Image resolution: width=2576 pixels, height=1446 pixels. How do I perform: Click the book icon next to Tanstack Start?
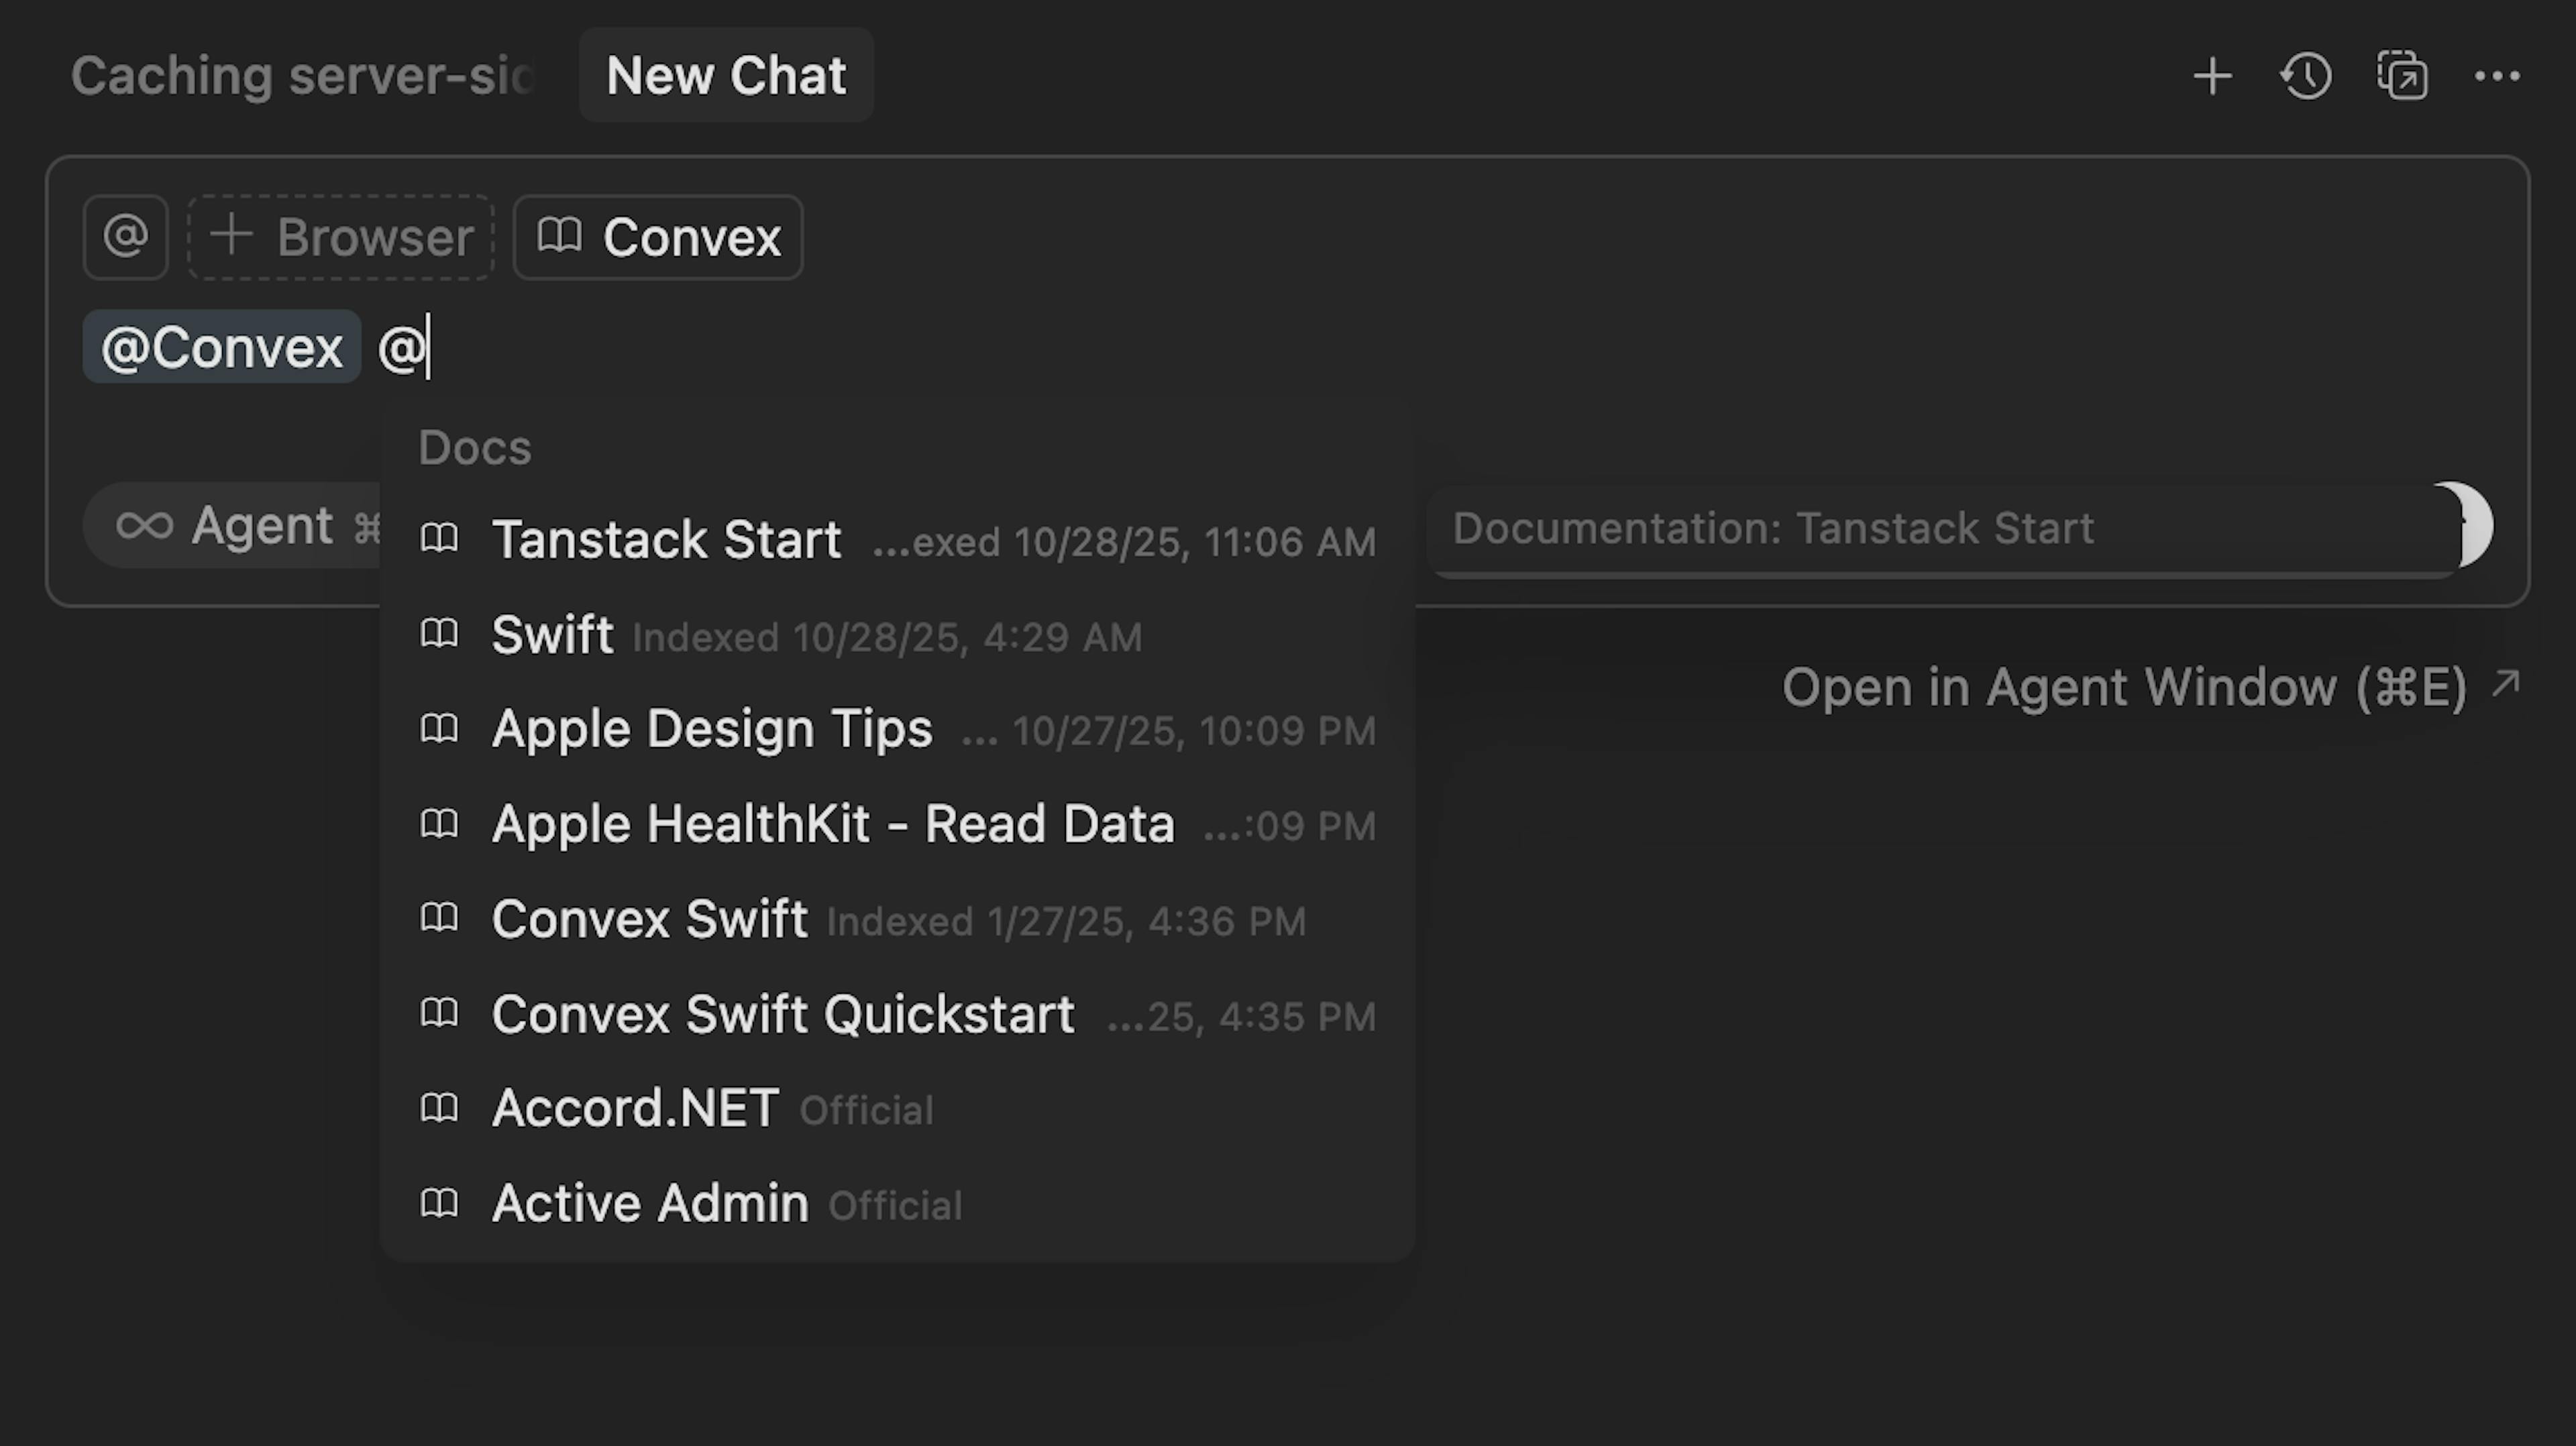[440, 538]
